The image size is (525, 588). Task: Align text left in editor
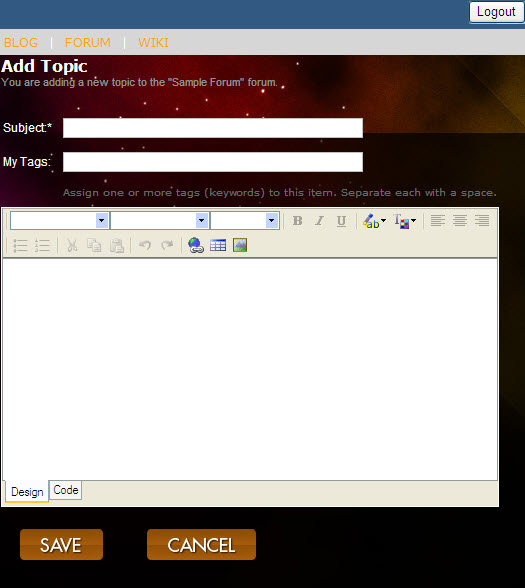(438, 221)
